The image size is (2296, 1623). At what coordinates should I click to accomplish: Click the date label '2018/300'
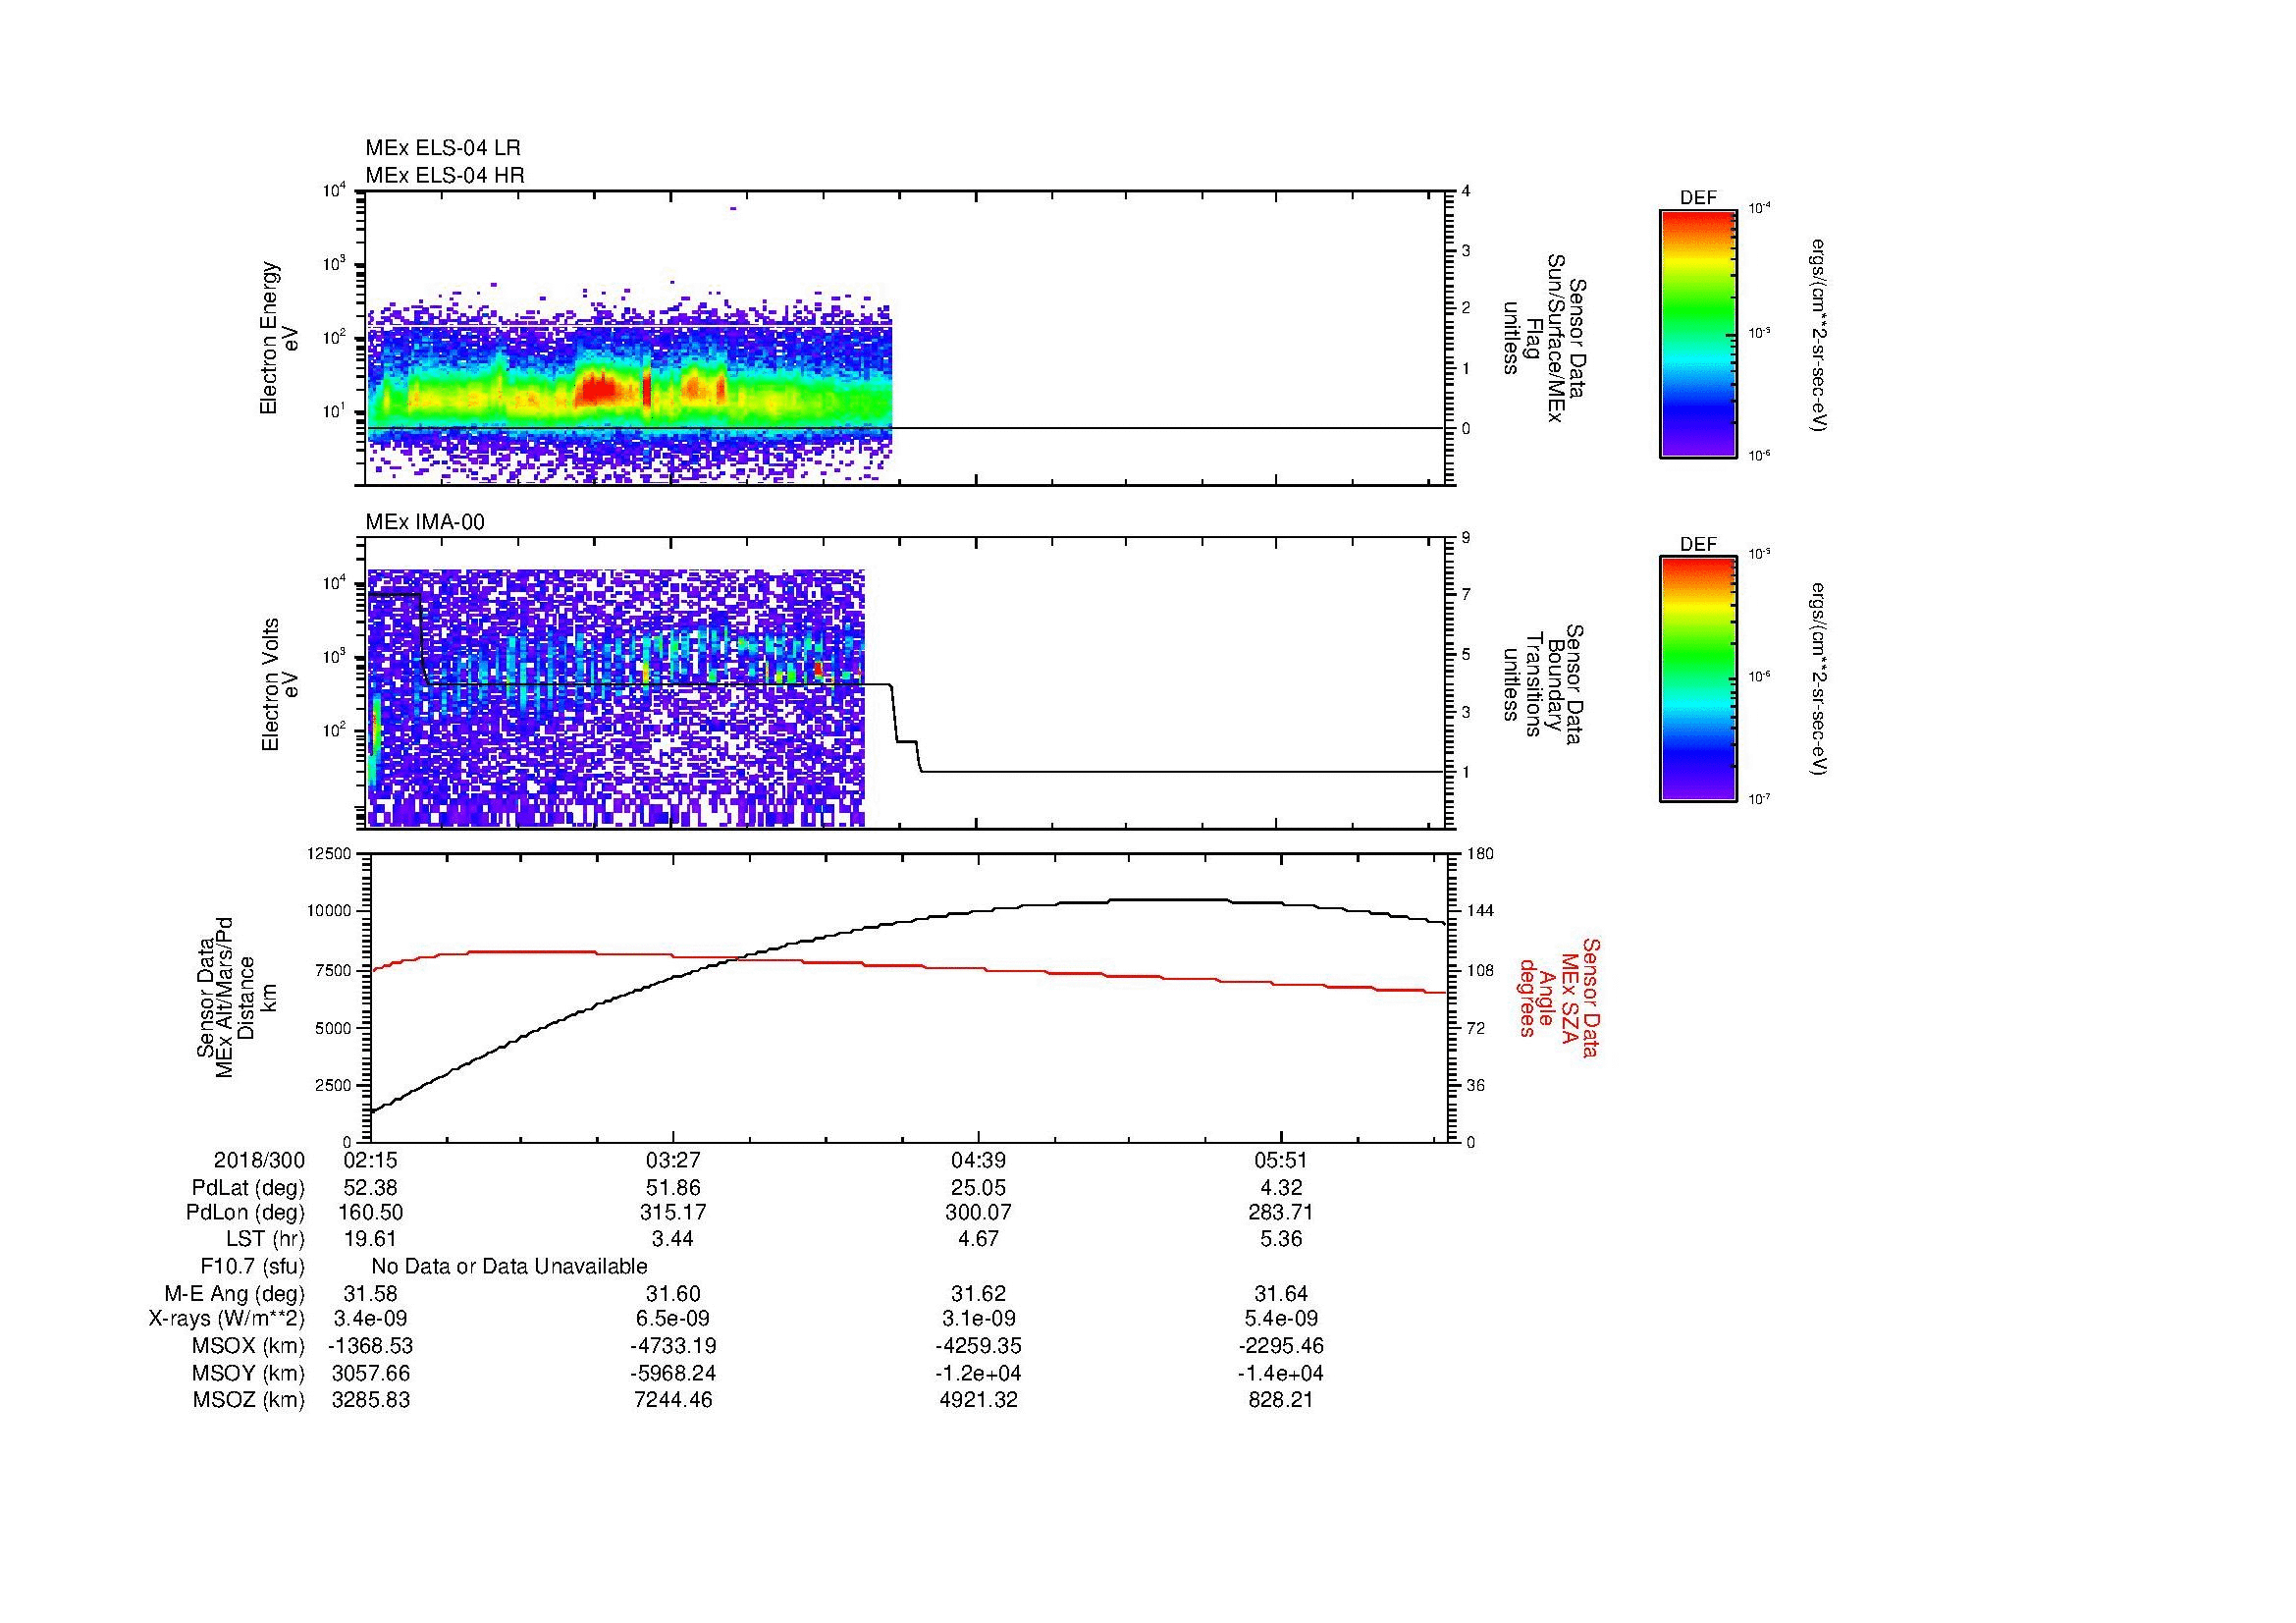coord(259,1161)
